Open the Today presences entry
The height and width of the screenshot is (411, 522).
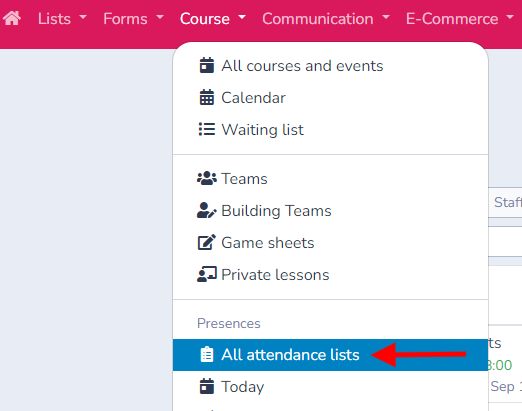click(330, 387)
